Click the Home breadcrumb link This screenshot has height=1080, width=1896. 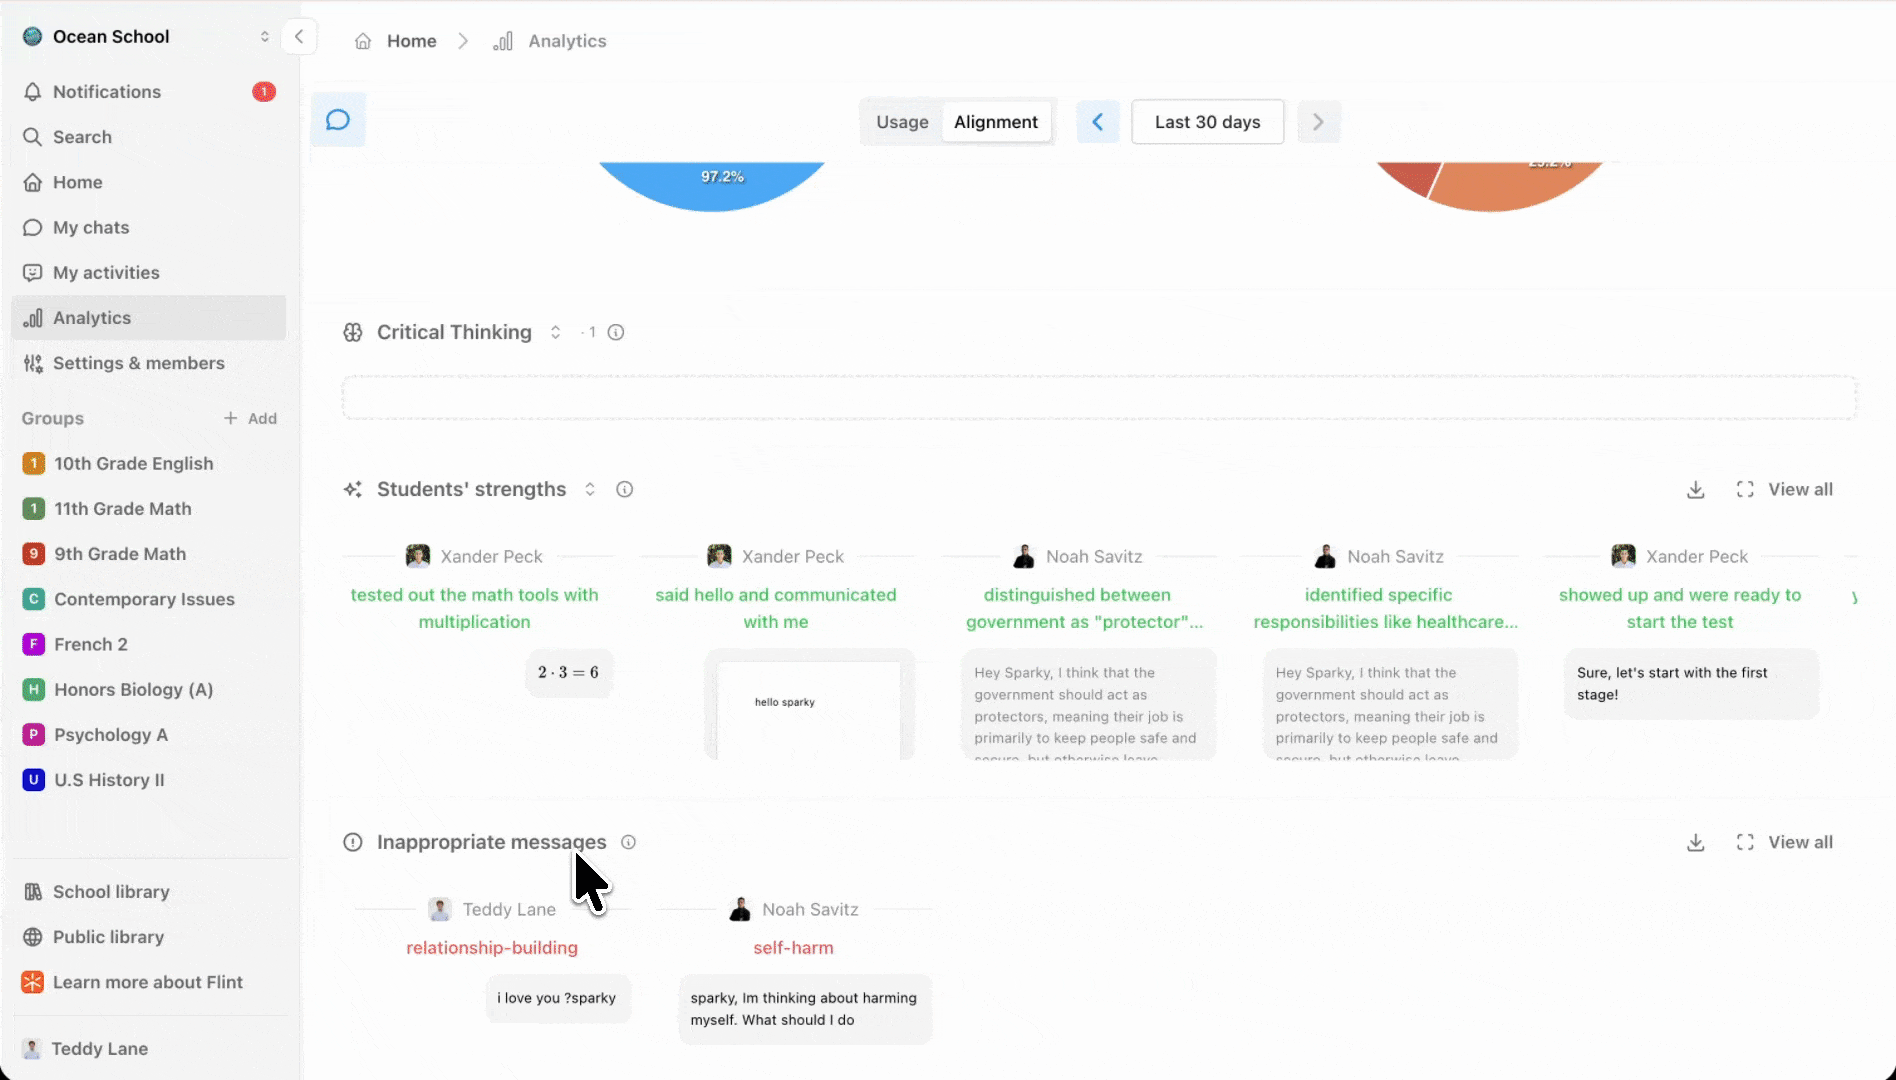(412, 41)
